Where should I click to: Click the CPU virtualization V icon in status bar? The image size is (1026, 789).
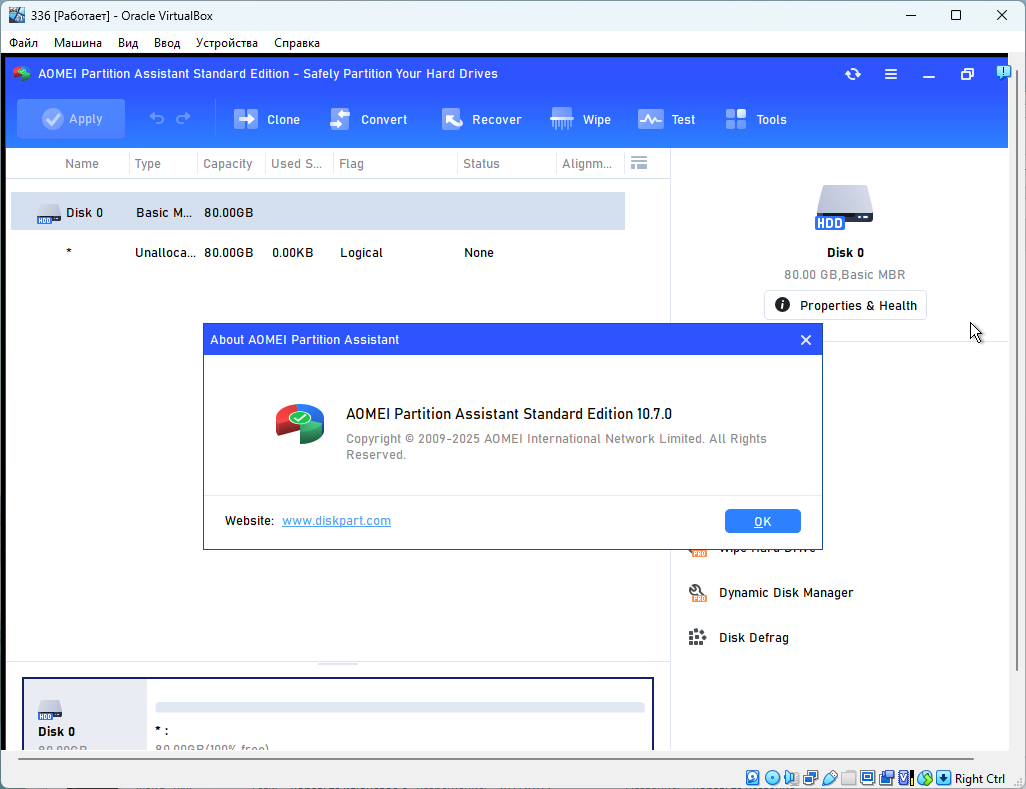click(x=906, y=777)
